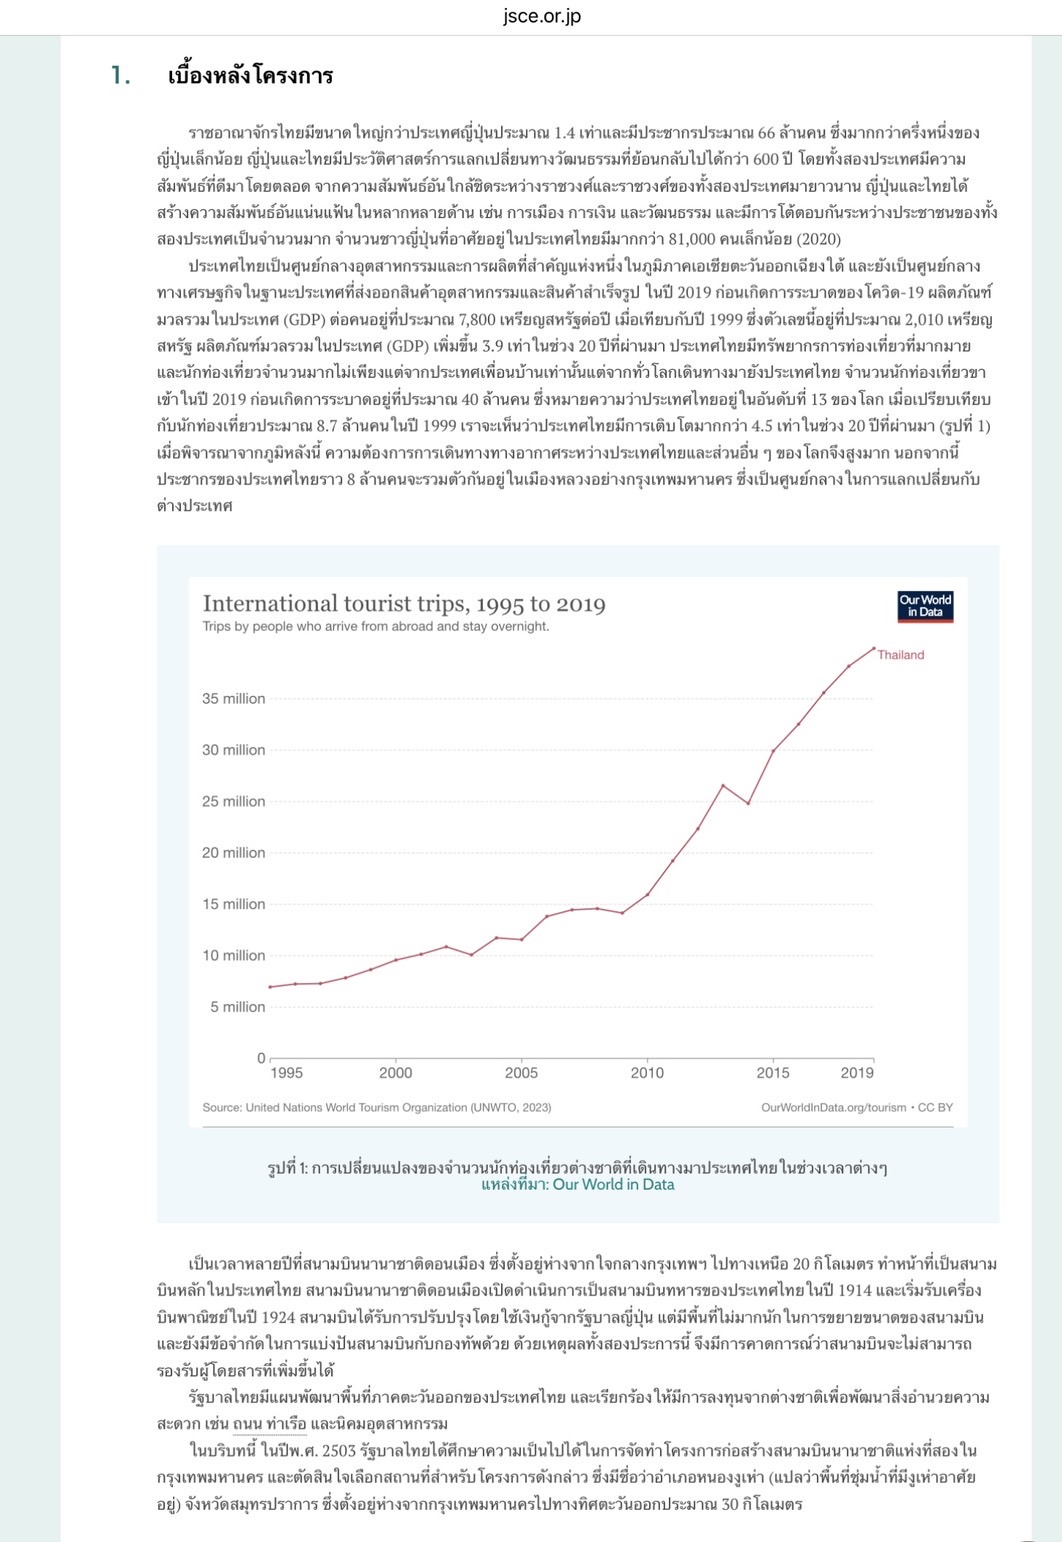Click the UNWTO source note below the chart

click(x=377, y=1107)
